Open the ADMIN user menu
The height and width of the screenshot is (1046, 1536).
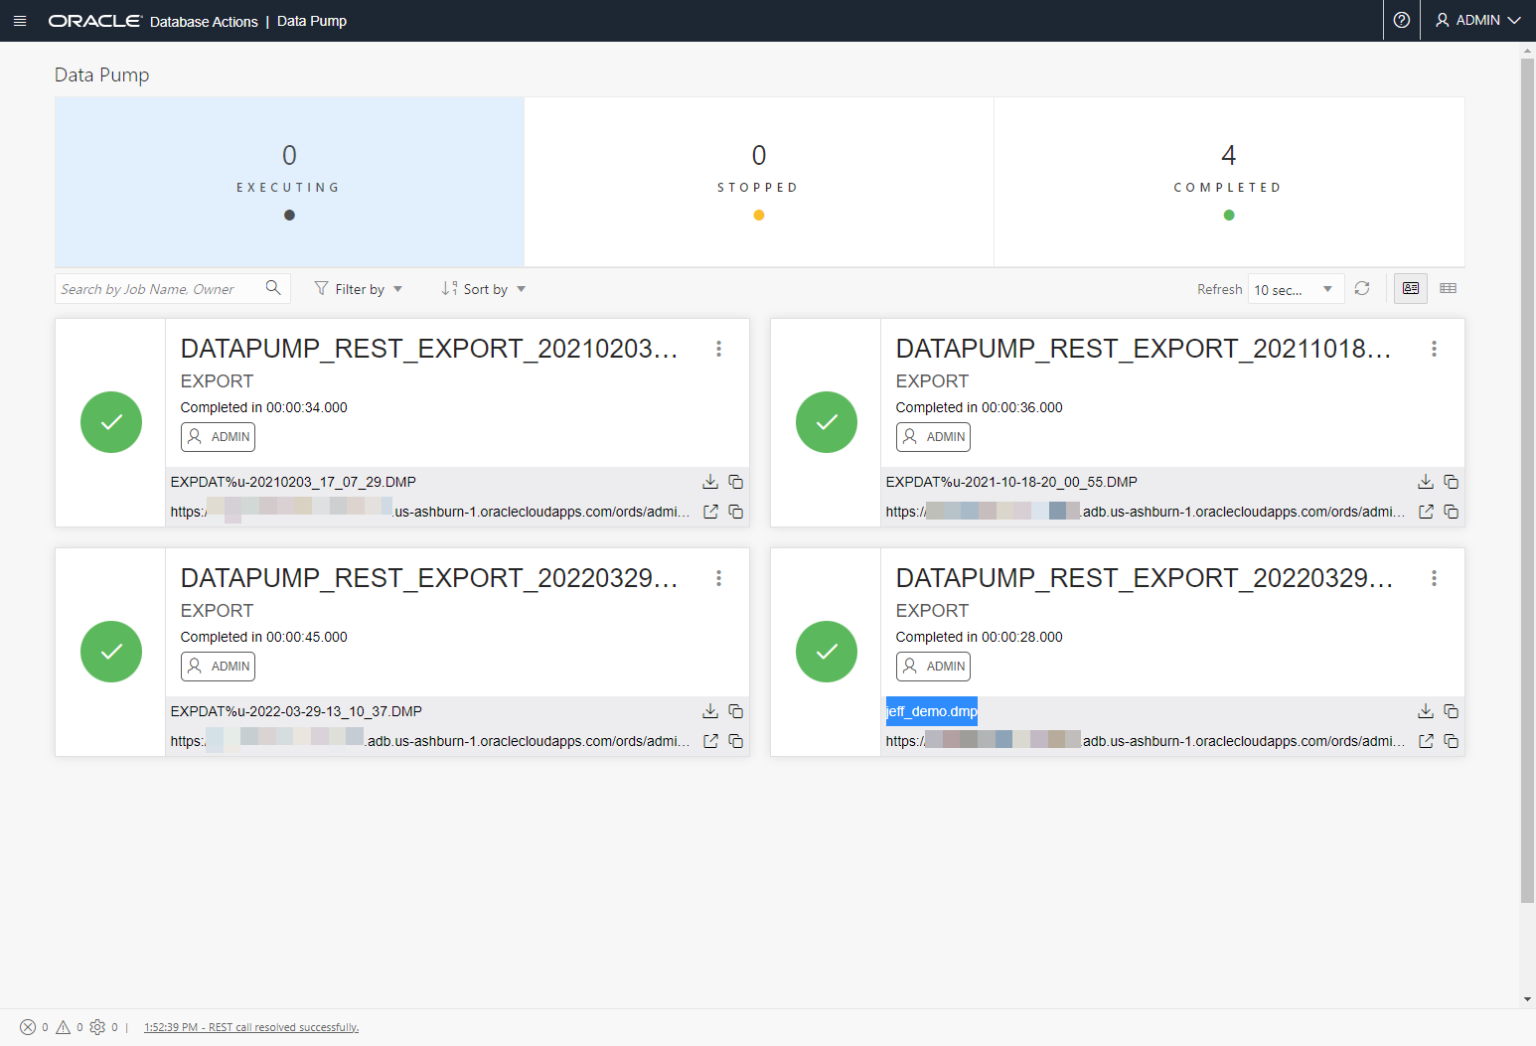[x=1477, y=20]
